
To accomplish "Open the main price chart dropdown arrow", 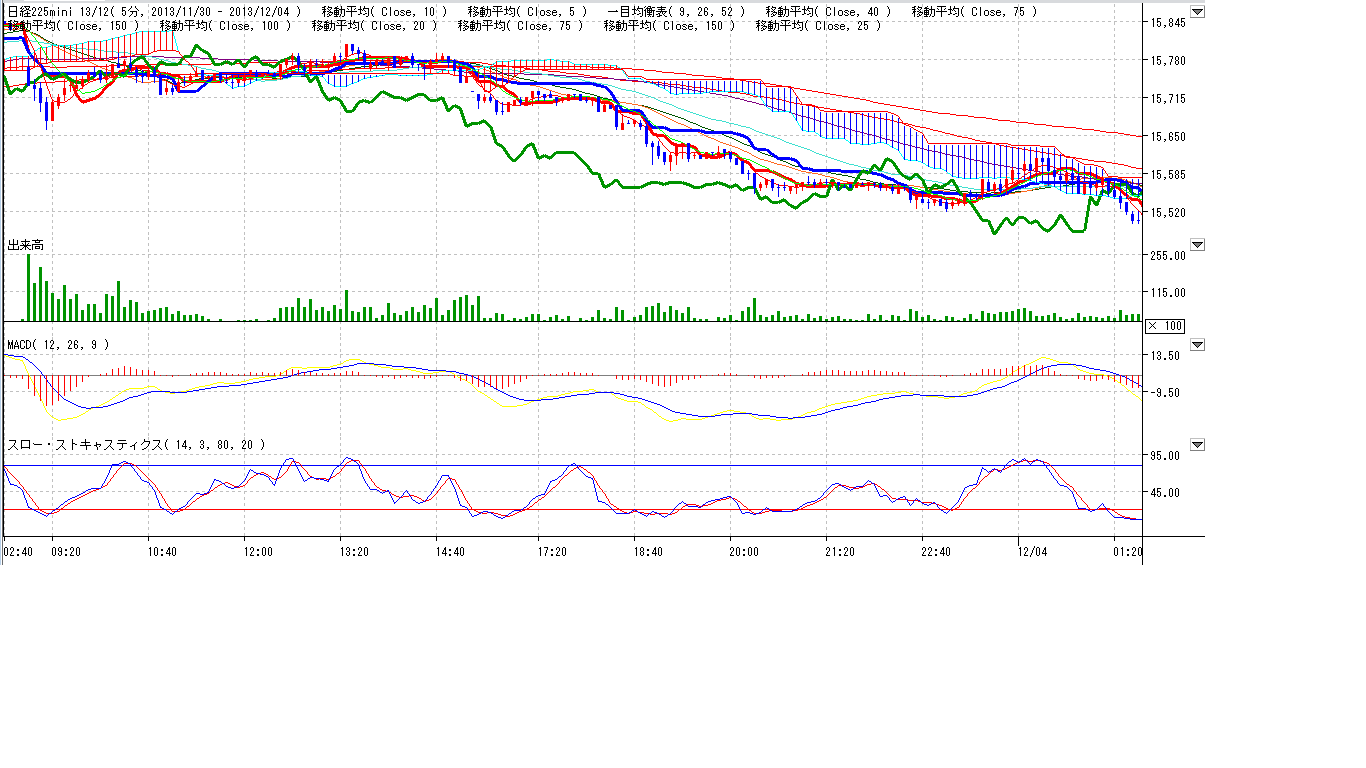I will [1197, 12].
